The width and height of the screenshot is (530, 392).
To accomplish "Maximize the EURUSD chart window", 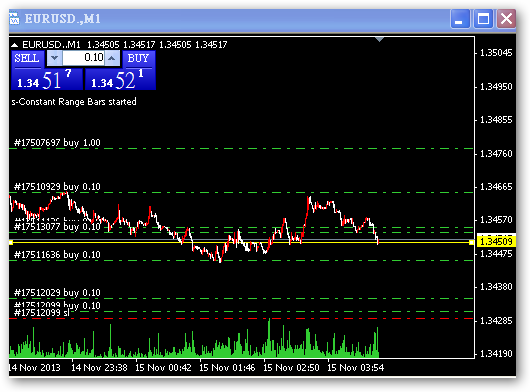I will [483, 19].
